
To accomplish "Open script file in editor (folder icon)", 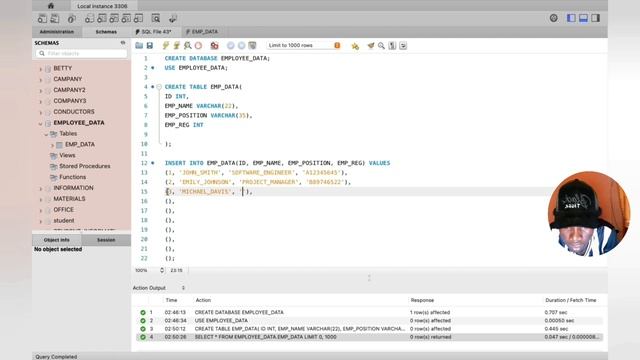I will coord(139,45).
